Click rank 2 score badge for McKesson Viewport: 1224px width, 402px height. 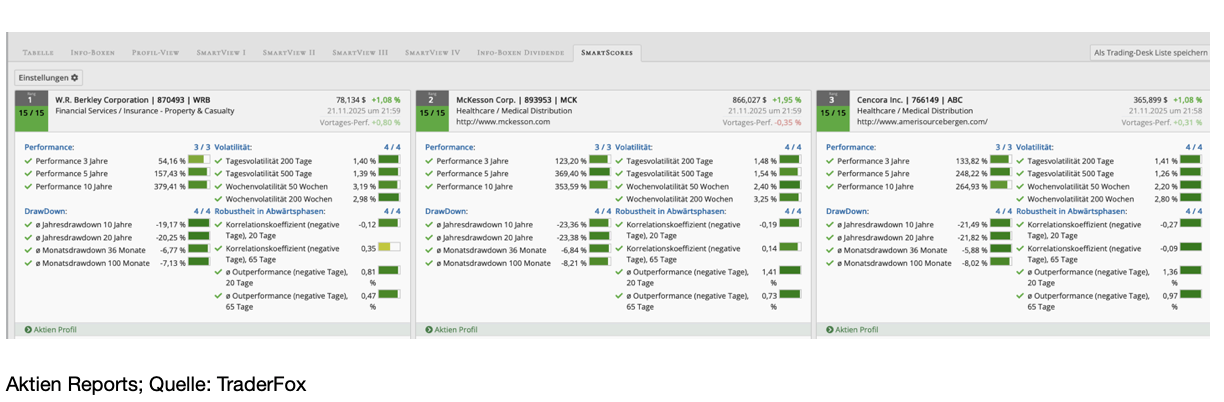(x=432, y=106)
